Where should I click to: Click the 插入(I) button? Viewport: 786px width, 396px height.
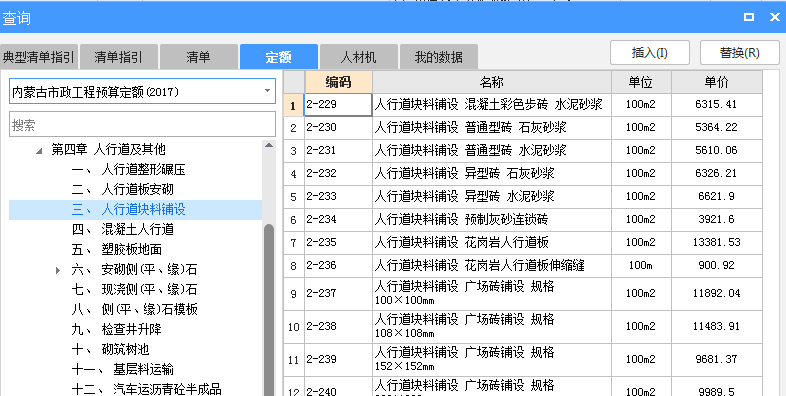(650, 53)
